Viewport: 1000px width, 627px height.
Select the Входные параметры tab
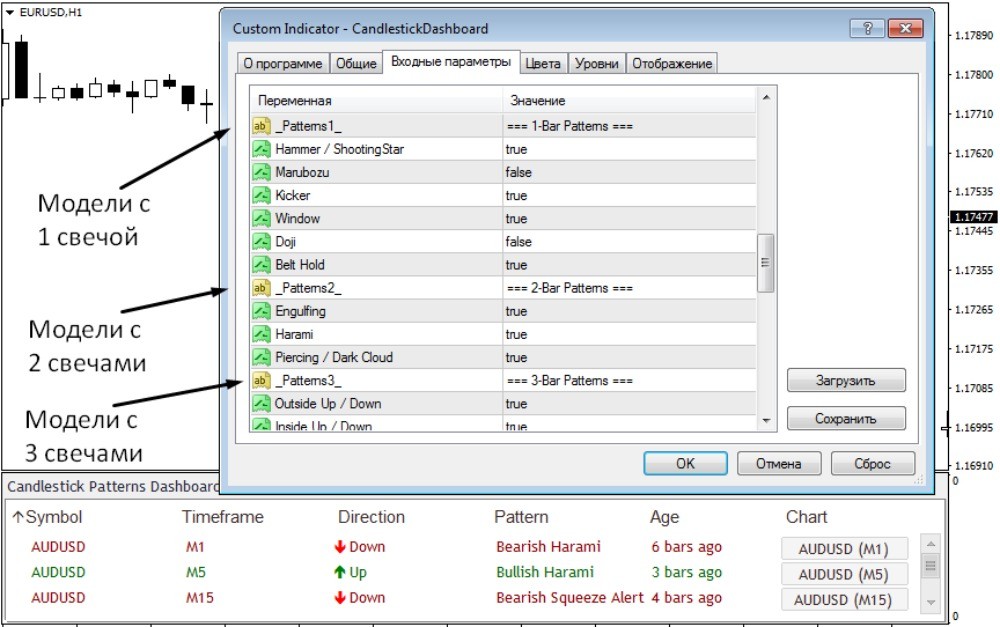point(451,62)
